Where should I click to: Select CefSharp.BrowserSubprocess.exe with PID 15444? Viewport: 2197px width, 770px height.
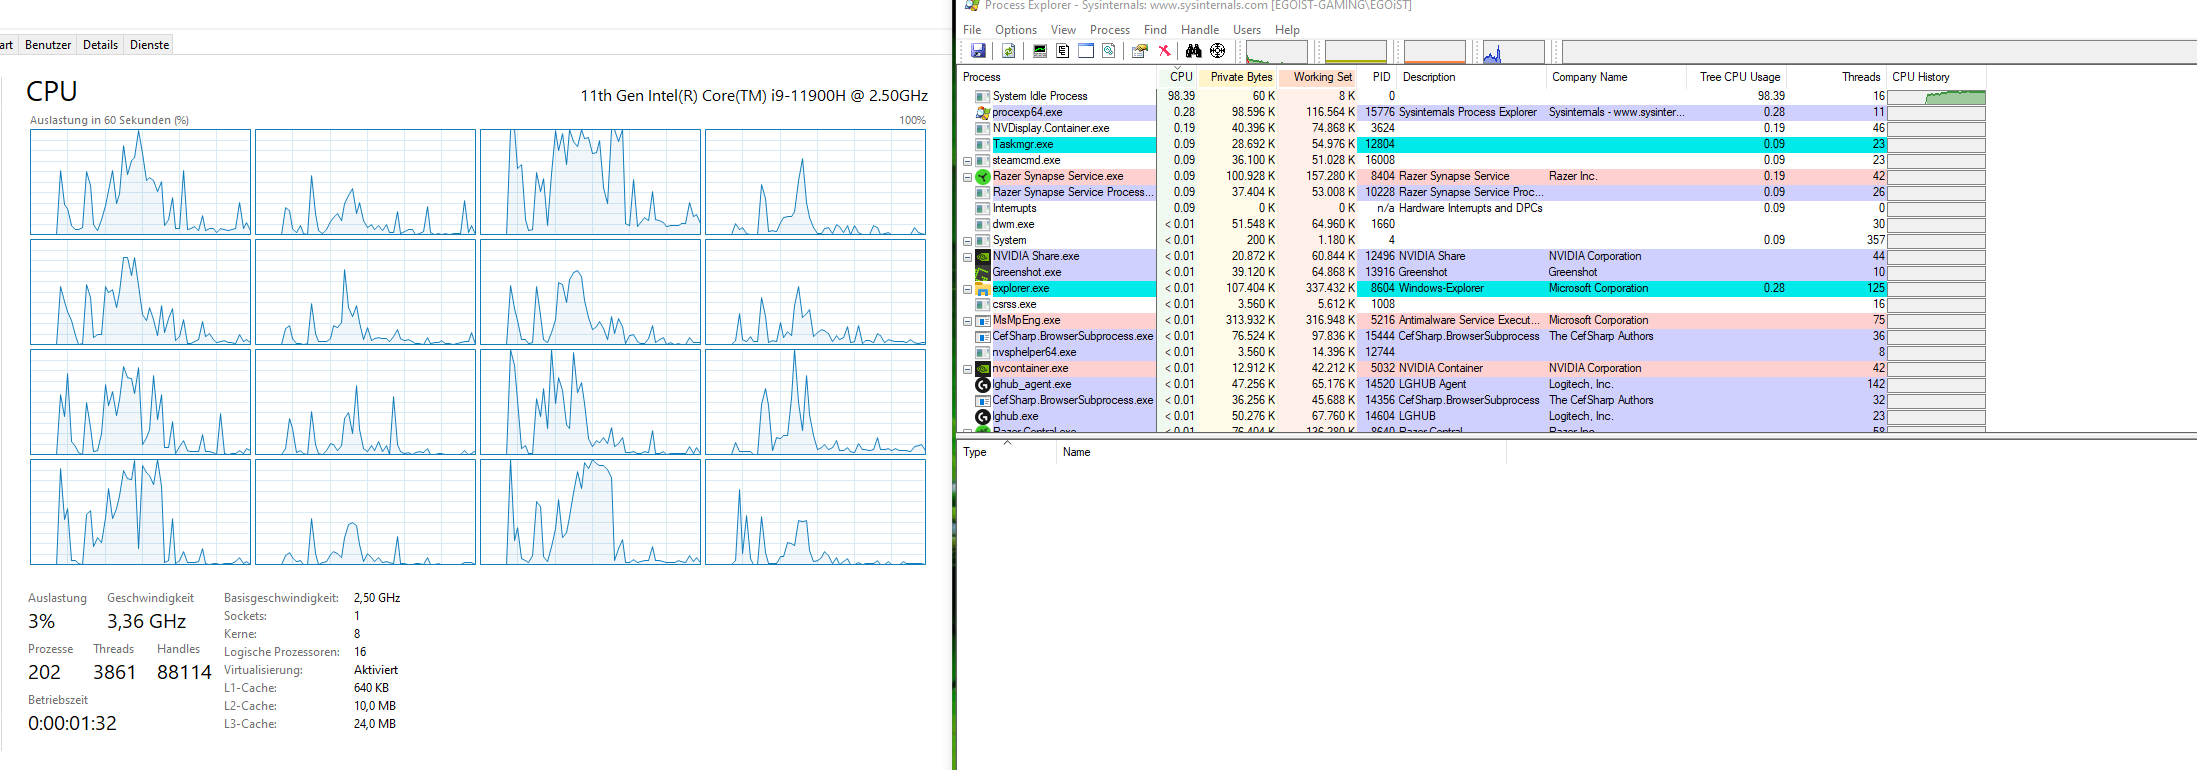[x=1472, y=336]
